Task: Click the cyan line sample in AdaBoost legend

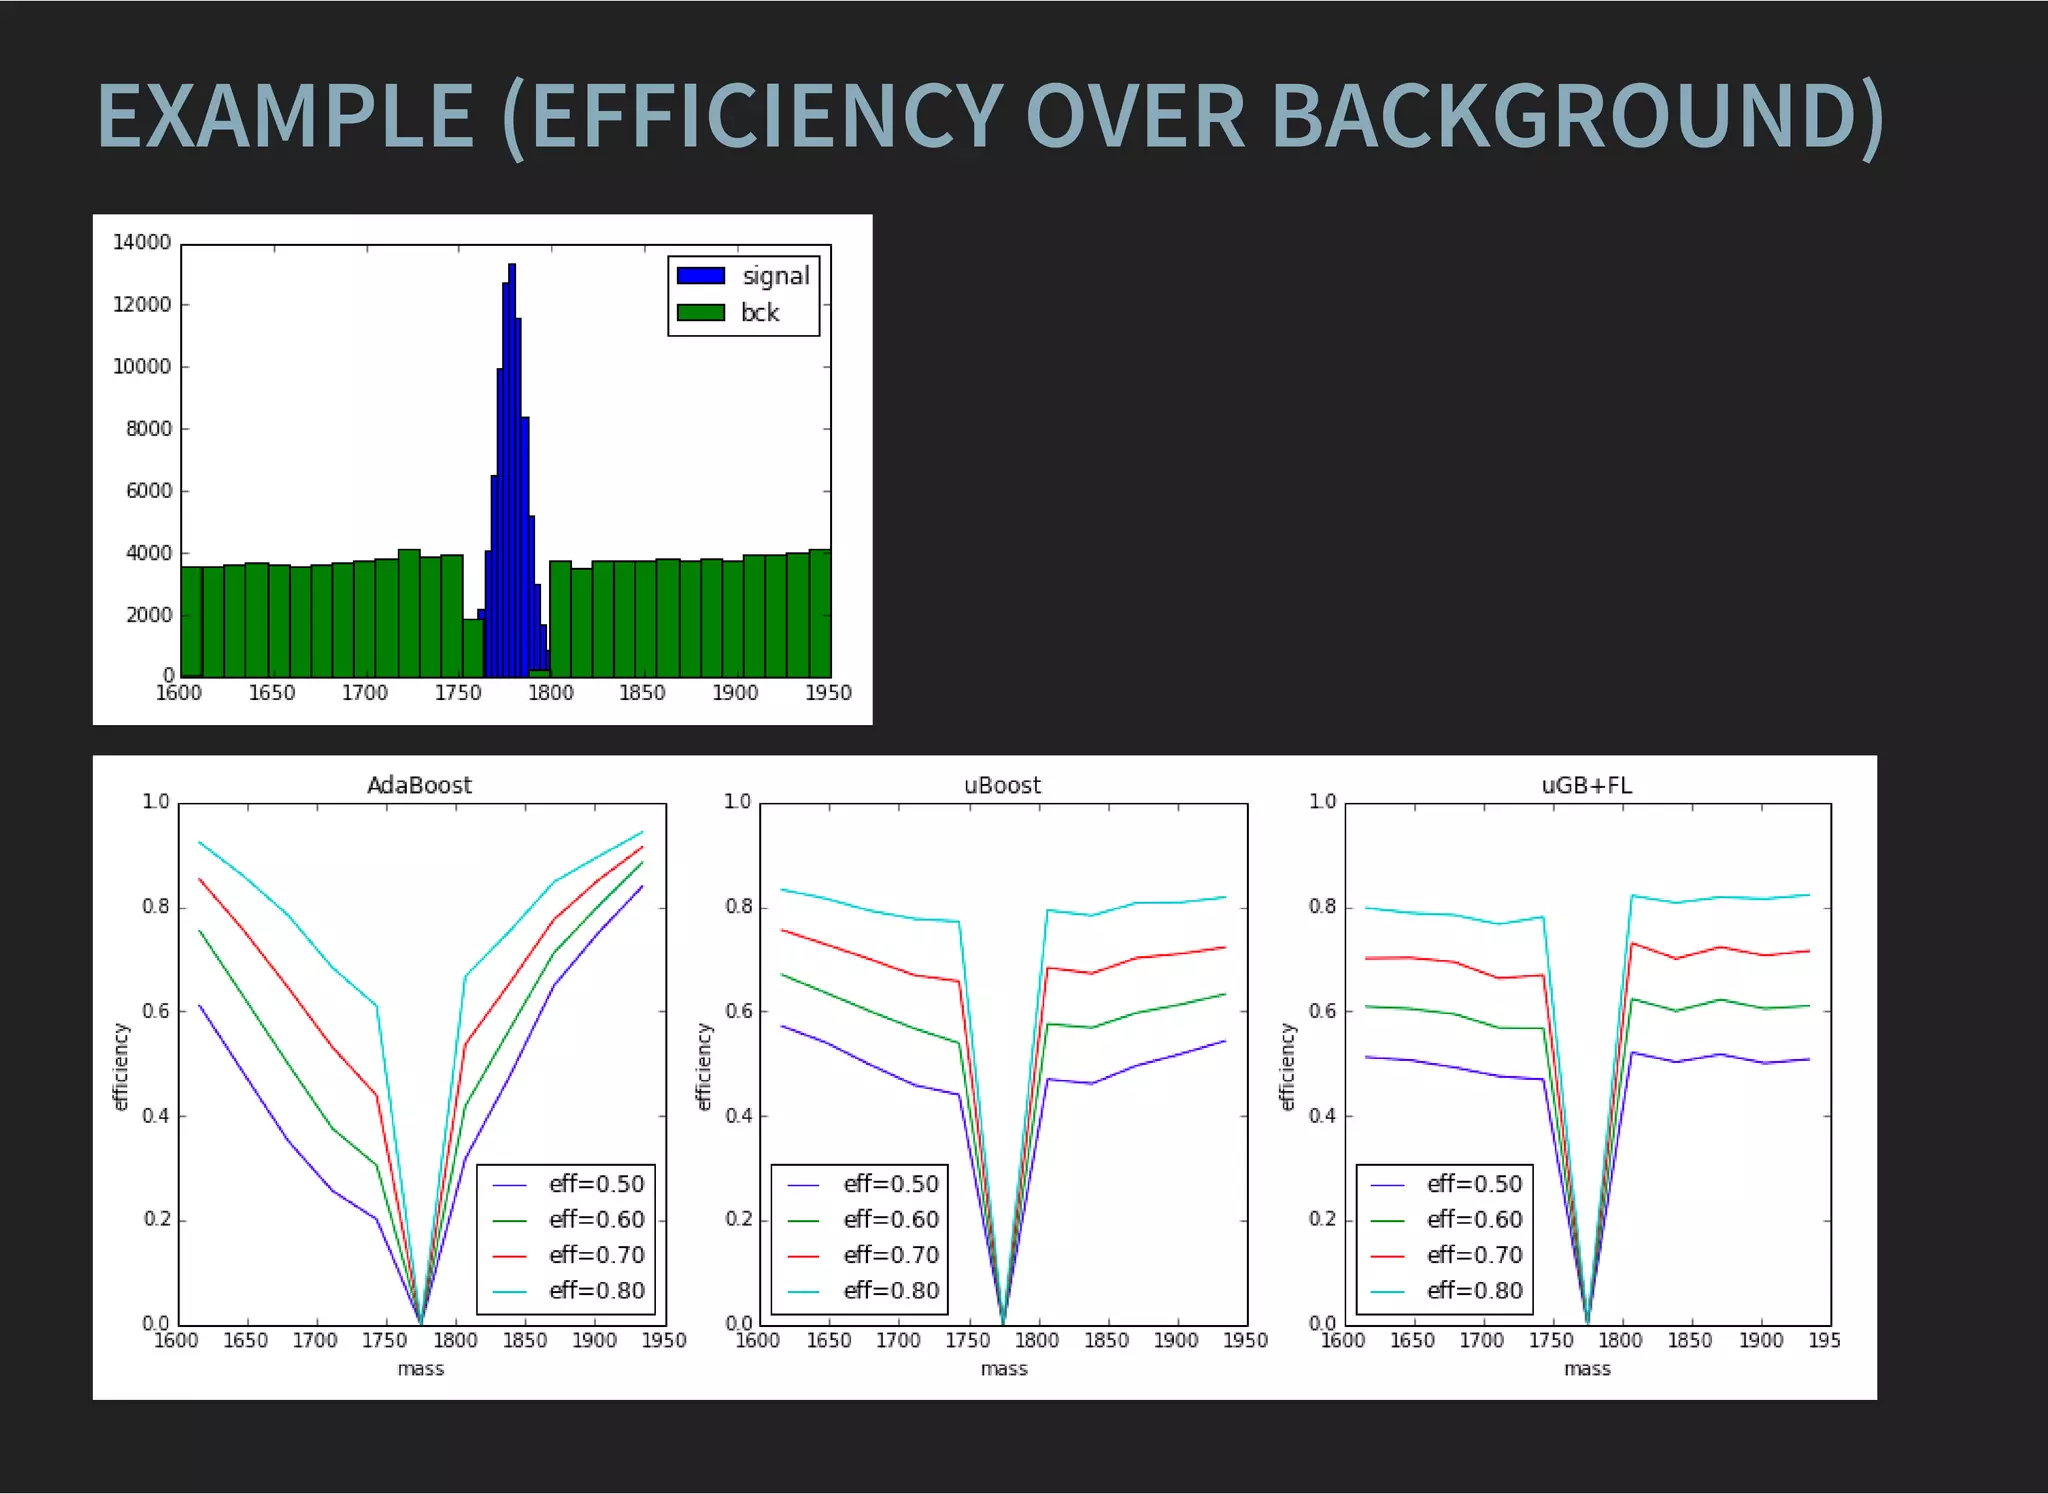Action: [510, 1292]
